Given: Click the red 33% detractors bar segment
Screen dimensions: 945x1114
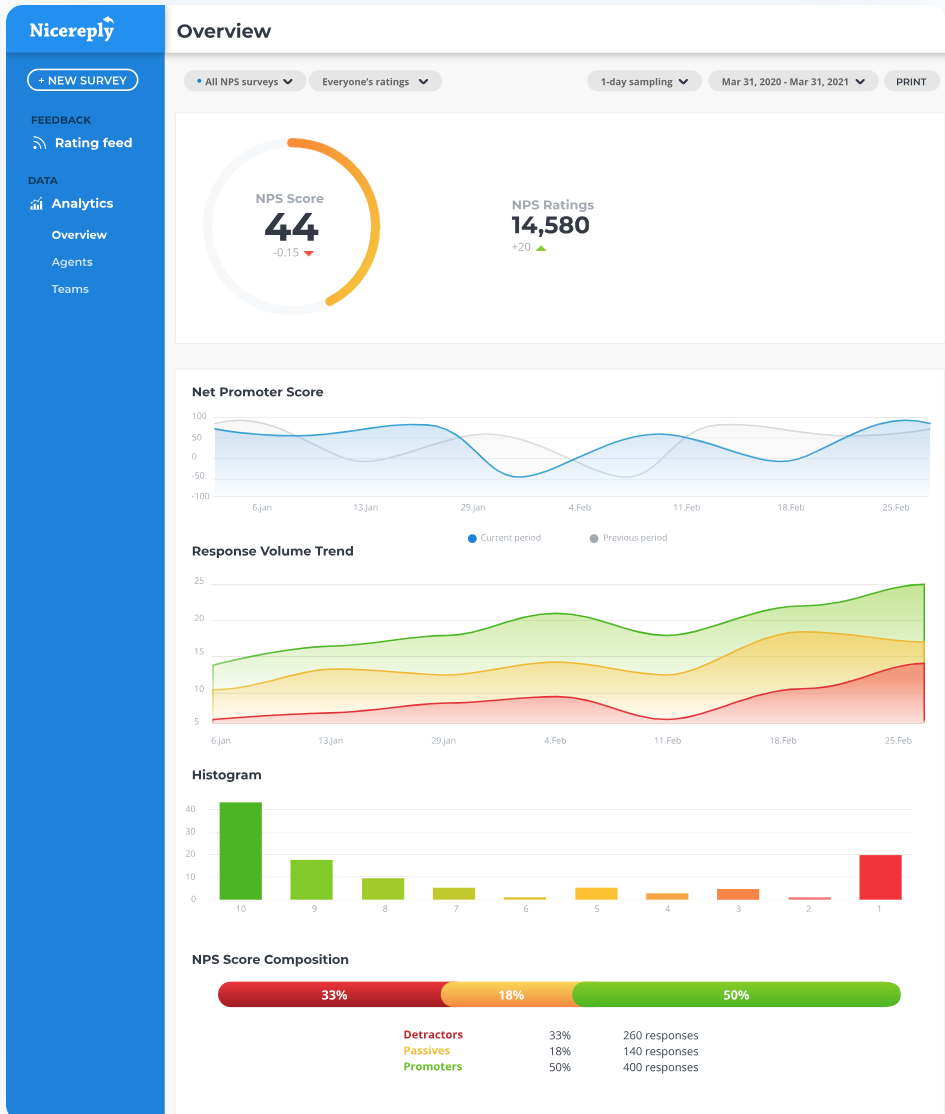Looking at the screenshot, I should (x=333, y=995).
